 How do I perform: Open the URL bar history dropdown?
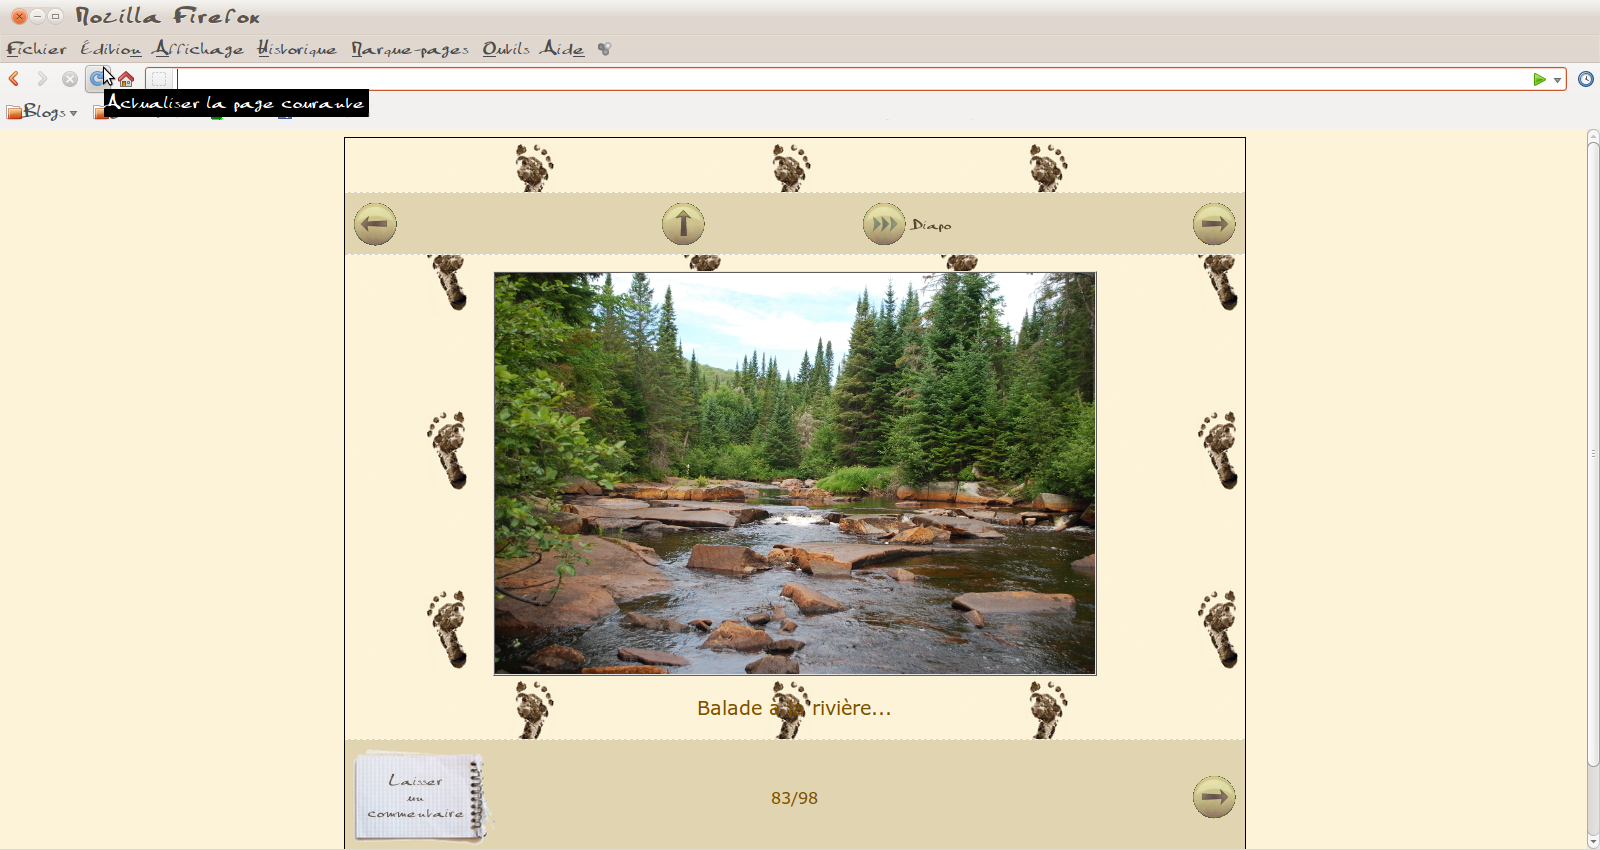point(1557,80)
